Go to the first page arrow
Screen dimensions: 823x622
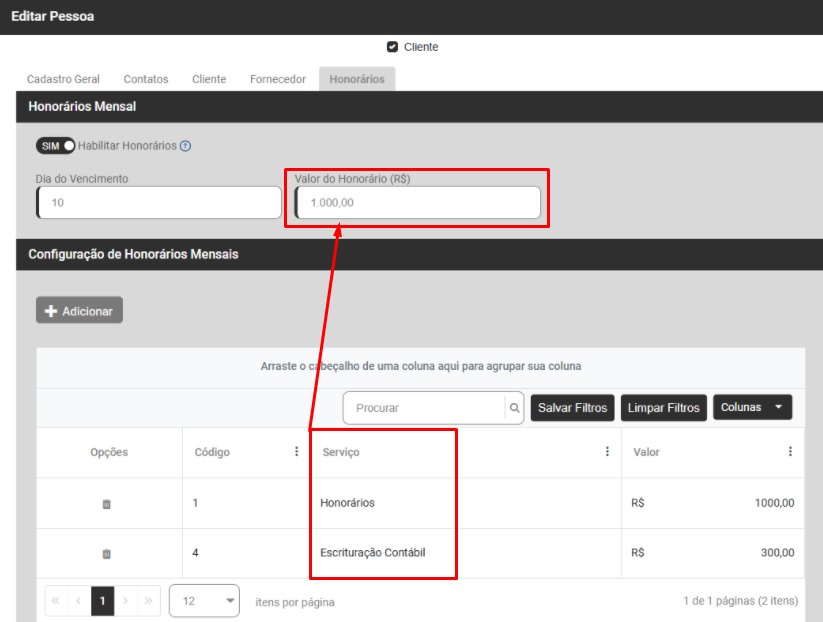(x=55, y=601)
